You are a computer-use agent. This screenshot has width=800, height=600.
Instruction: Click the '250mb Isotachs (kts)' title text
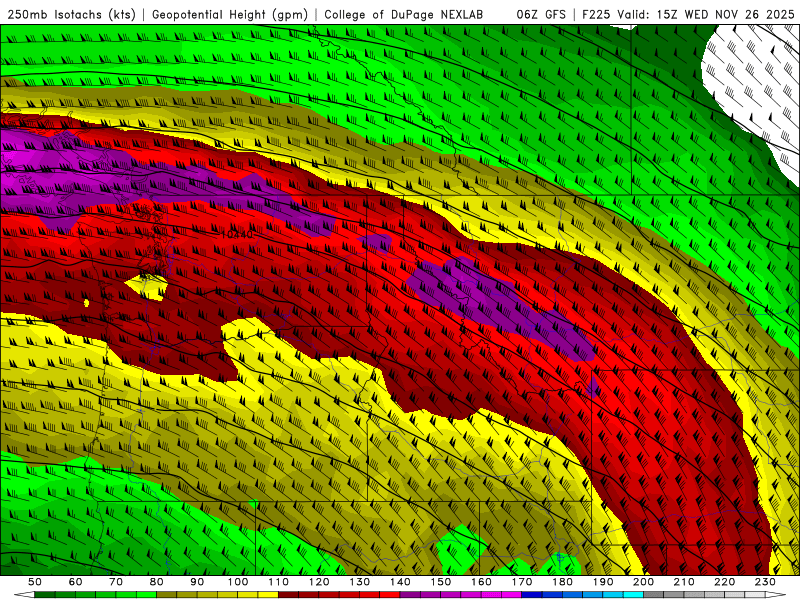coord(71,15)
